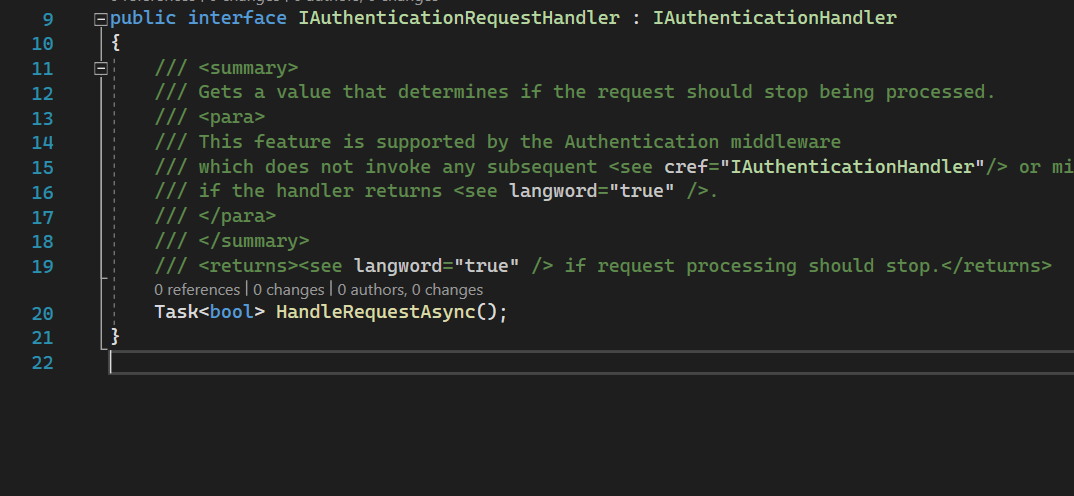Click line number 20 in the gutter

click(x=42, y=314)
